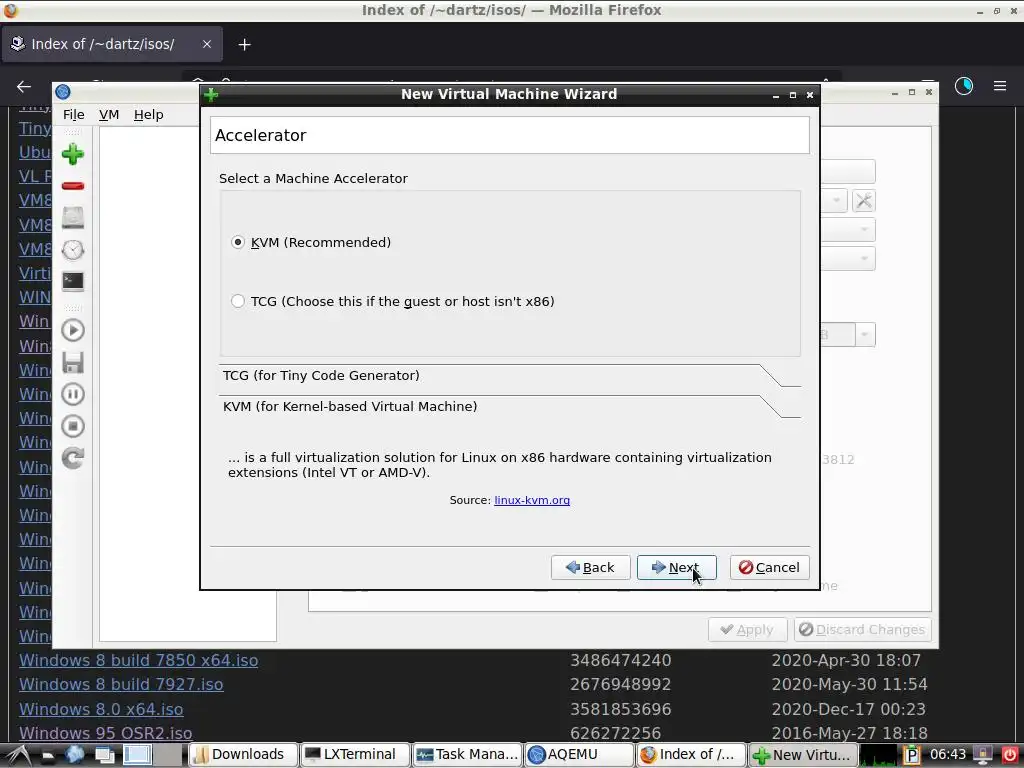This screenshot has height=768, width=1024.
Task: Open the Windows 8 build 7850 x64.iso link
Action: (138, 660)
